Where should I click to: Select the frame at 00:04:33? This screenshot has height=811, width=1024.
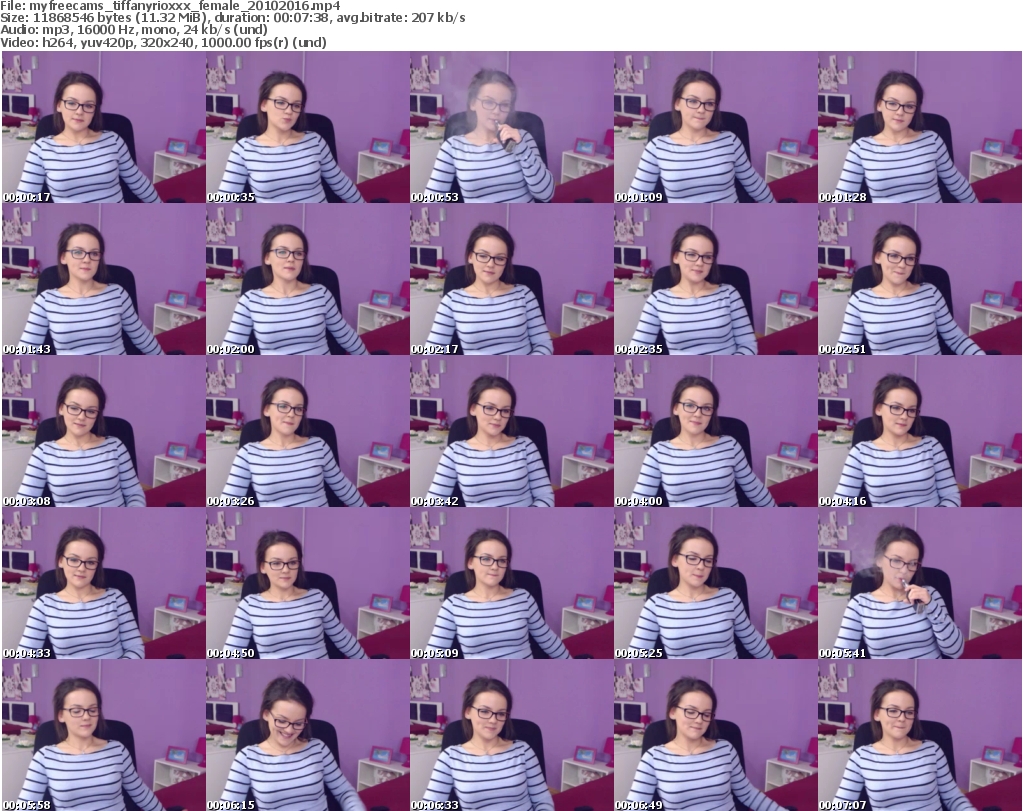click(104, 583)
